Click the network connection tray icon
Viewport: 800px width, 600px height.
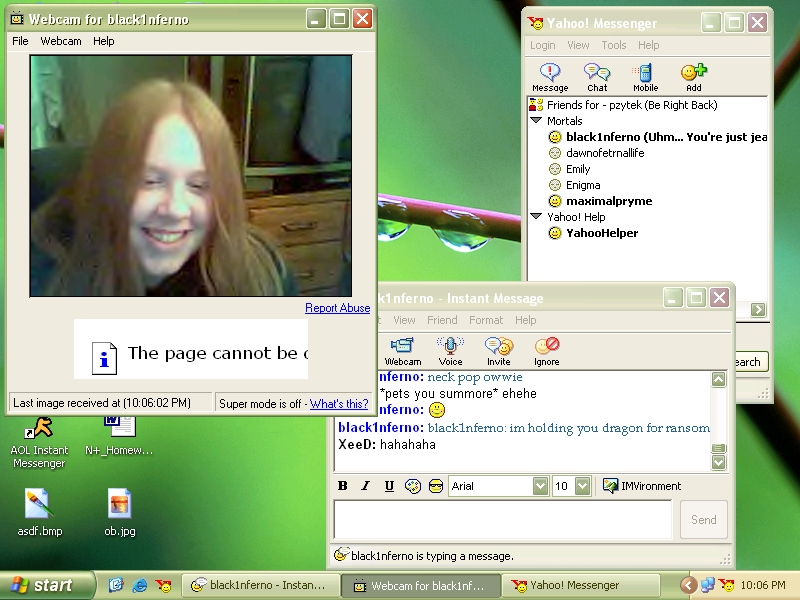(707, 585)
